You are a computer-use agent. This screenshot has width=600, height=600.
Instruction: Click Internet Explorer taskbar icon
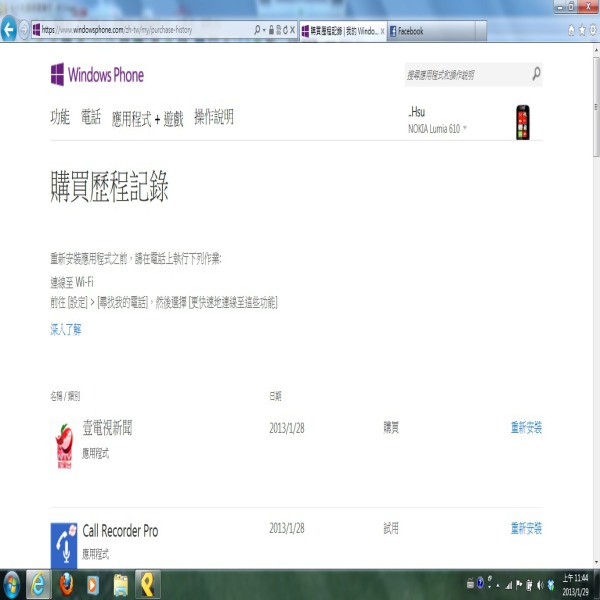38,585
